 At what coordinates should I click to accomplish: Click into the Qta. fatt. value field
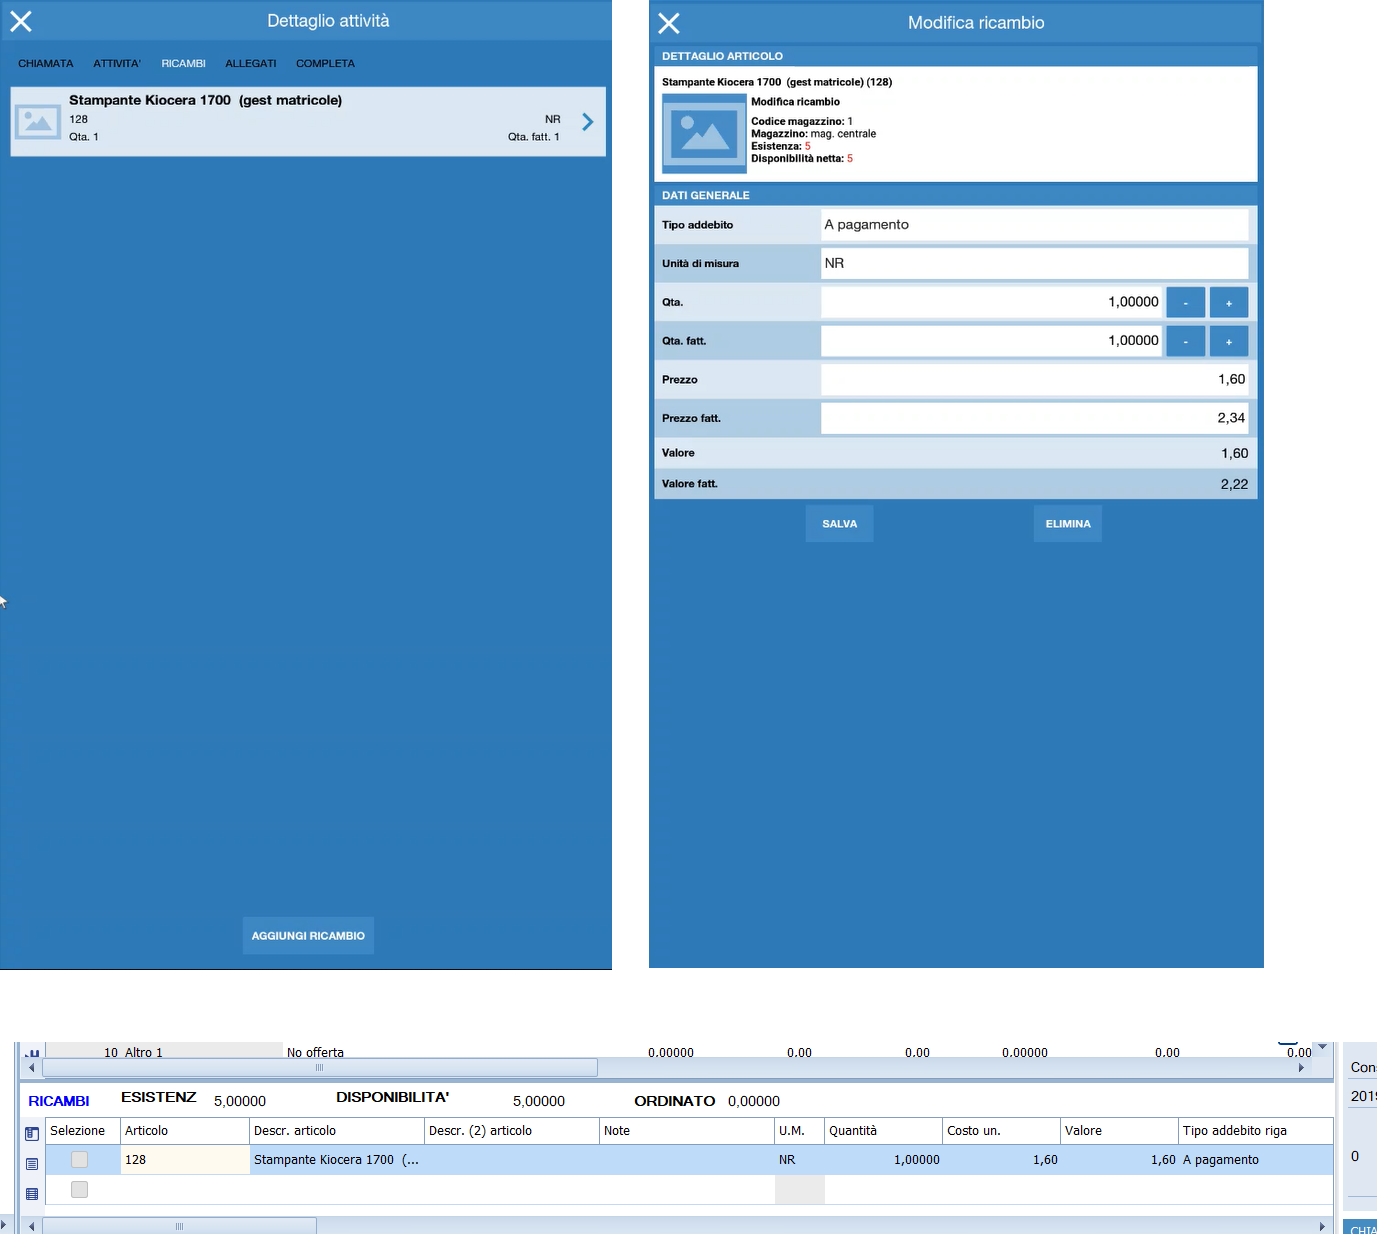tap(991, 341)
